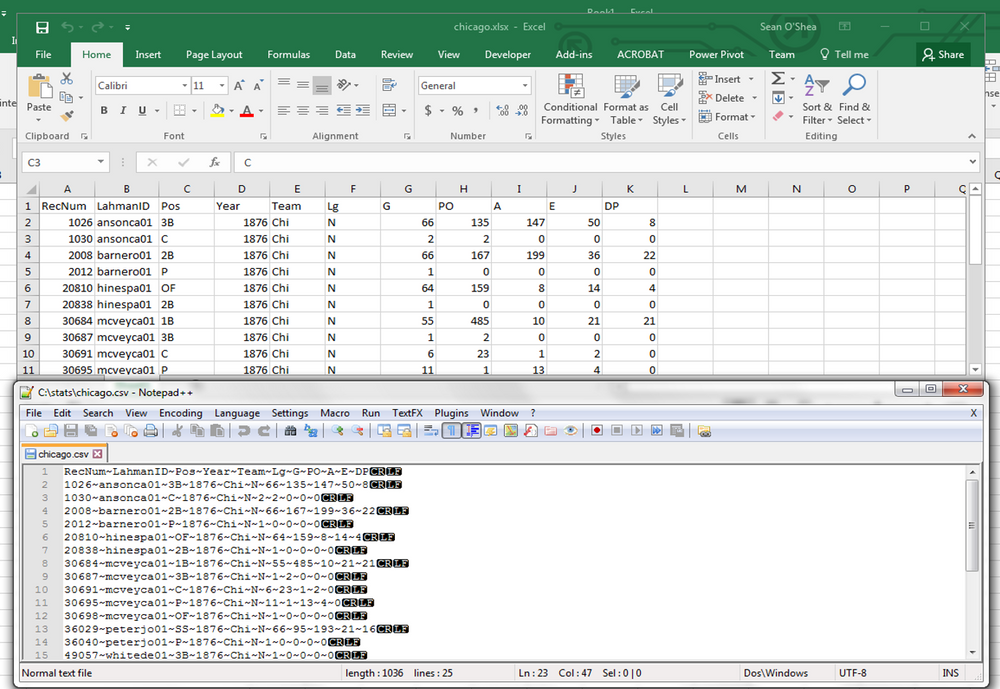The width and height of the screenshot is (1000, 689).
Task: Toggle word wrap in Notepad++
Action: [429, 430]
